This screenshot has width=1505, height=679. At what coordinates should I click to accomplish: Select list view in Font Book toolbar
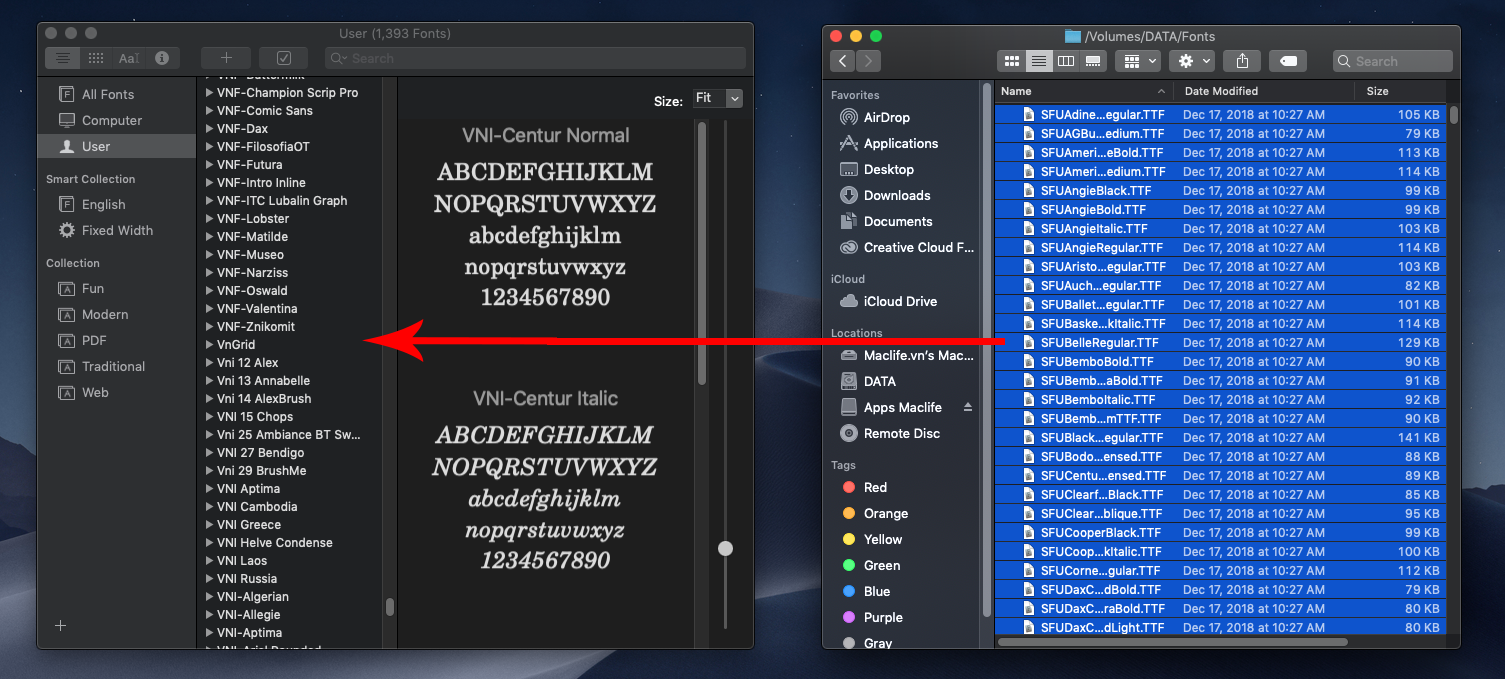(x=62, y=58)
